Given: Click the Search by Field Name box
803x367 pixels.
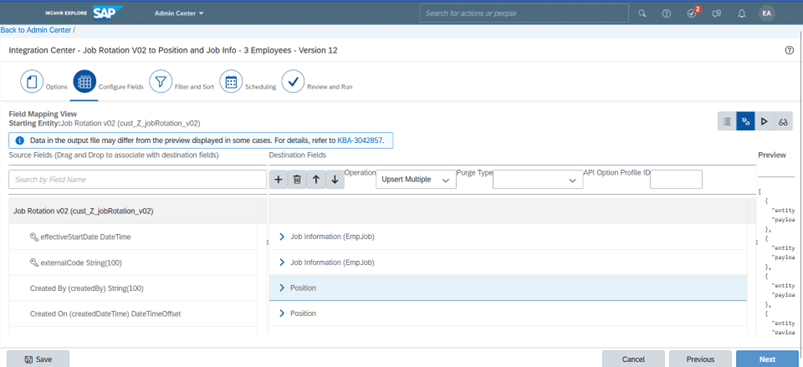Looking at the screenshot, I should [x=138, y=180].
